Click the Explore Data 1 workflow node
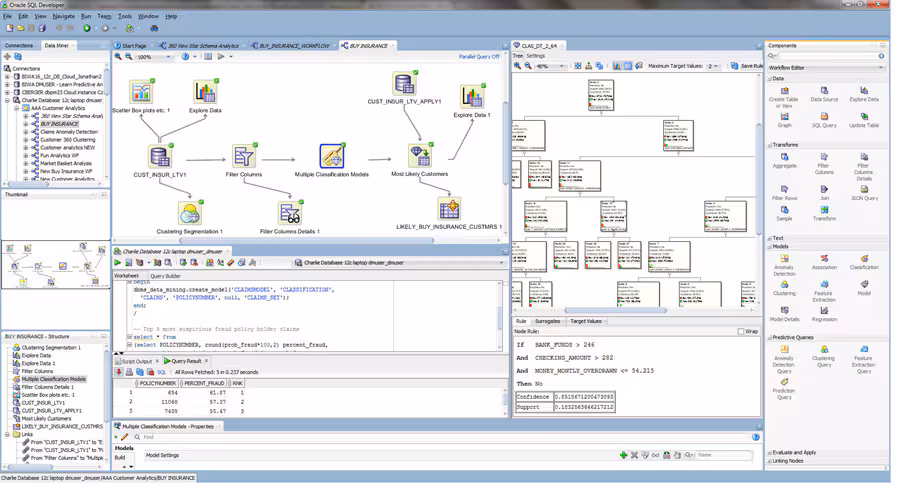This screenshot has height=490, width=898. 472,96
